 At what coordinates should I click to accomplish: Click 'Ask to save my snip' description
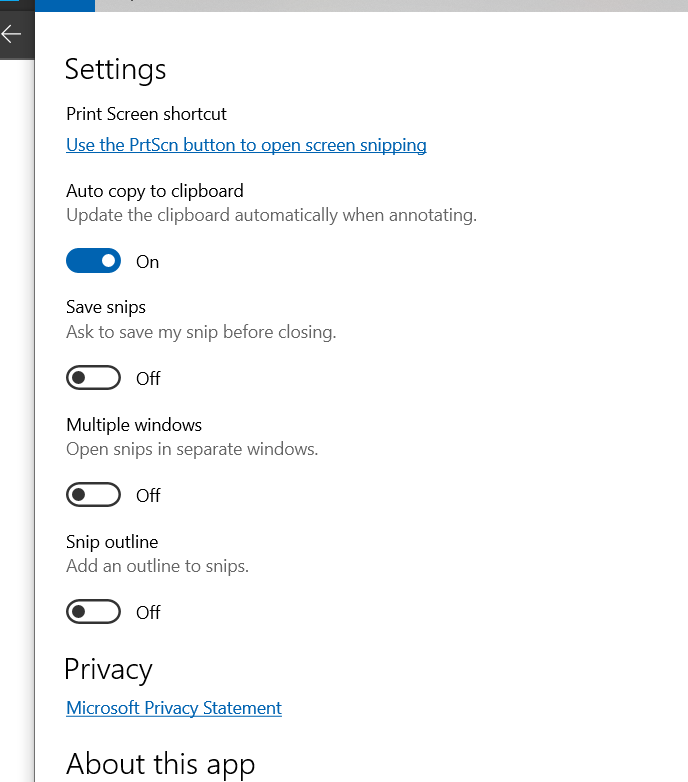pyautogui.click(x=201, y=332)
